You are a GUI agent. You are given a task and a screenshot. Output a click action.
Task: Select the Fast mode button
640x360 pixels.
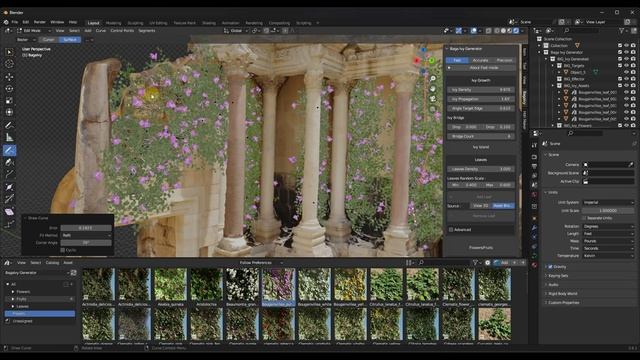point(457,60)
